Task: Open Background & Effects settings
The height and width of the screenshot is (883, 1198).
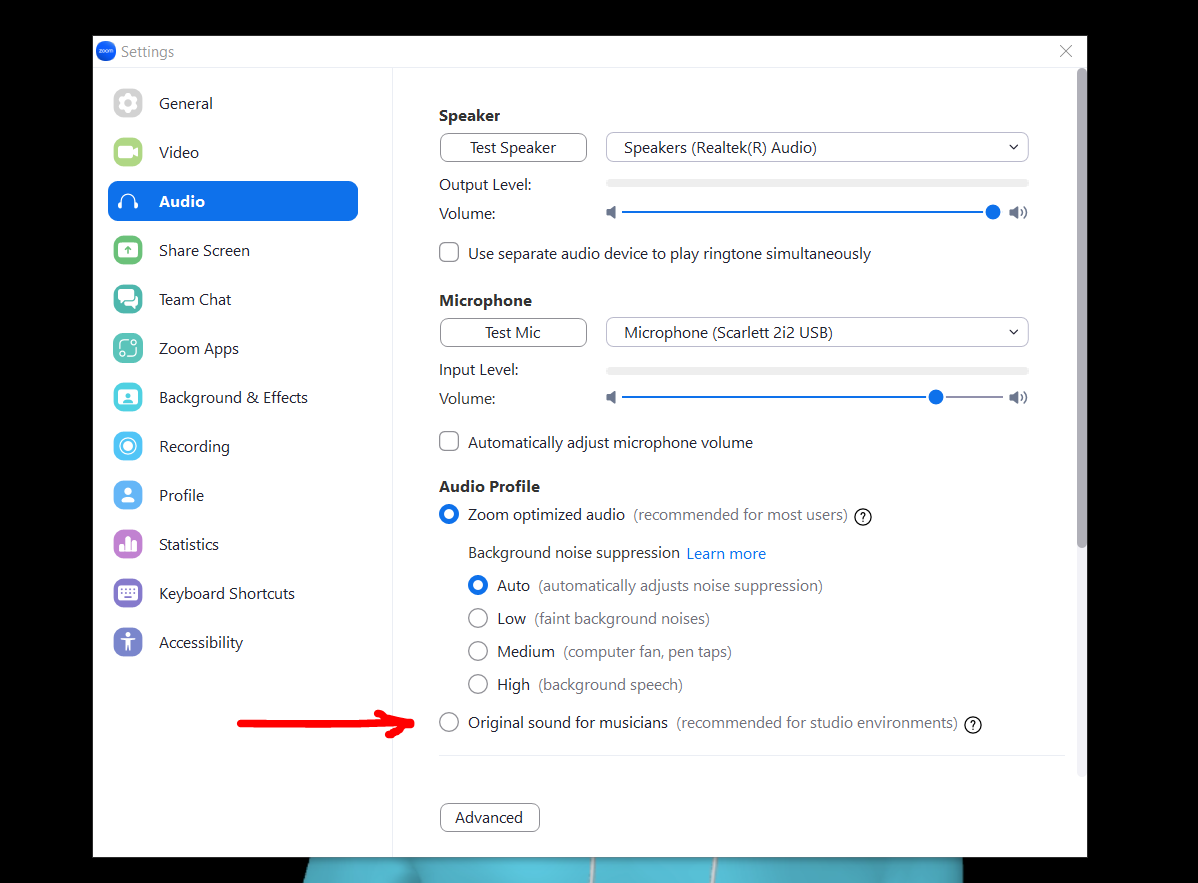Action: pyautogui.click(x=232, y=397)
